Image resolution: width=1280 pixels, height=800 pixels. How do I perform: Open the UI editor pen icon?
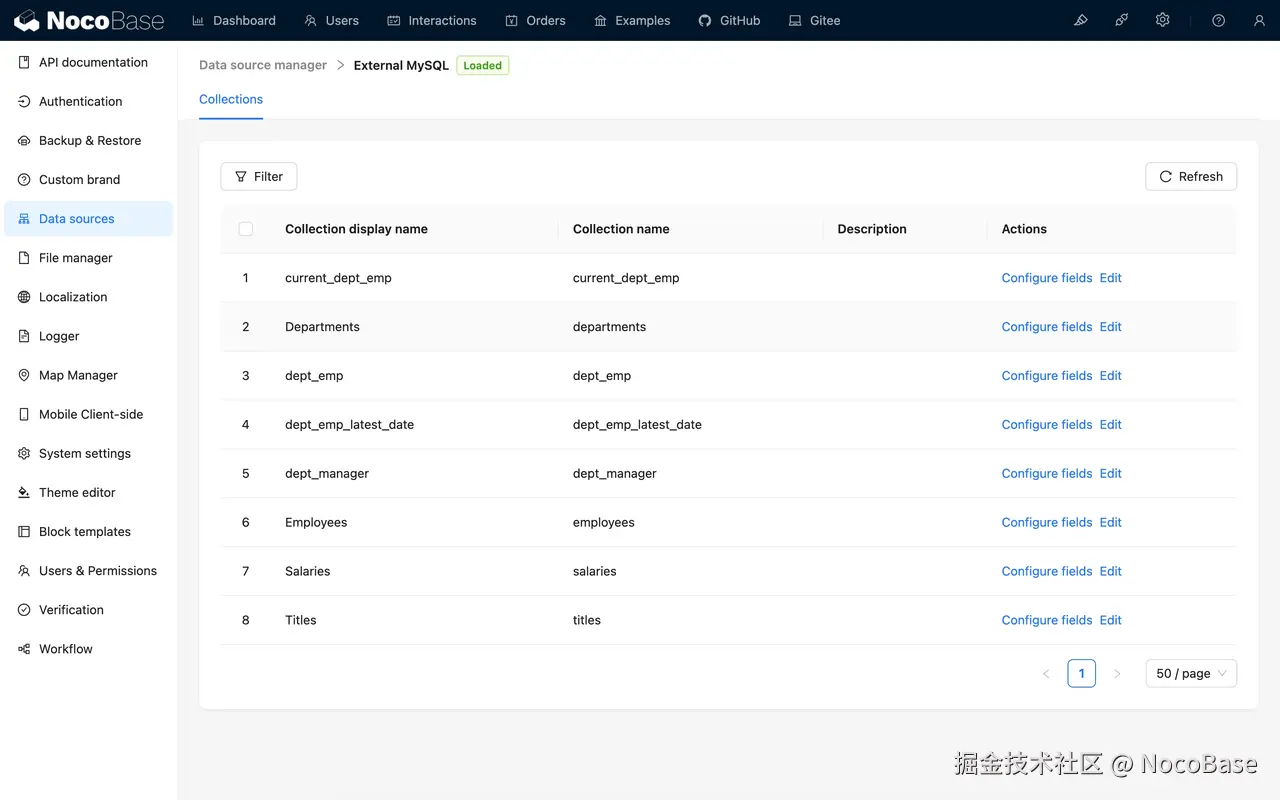1080,20
